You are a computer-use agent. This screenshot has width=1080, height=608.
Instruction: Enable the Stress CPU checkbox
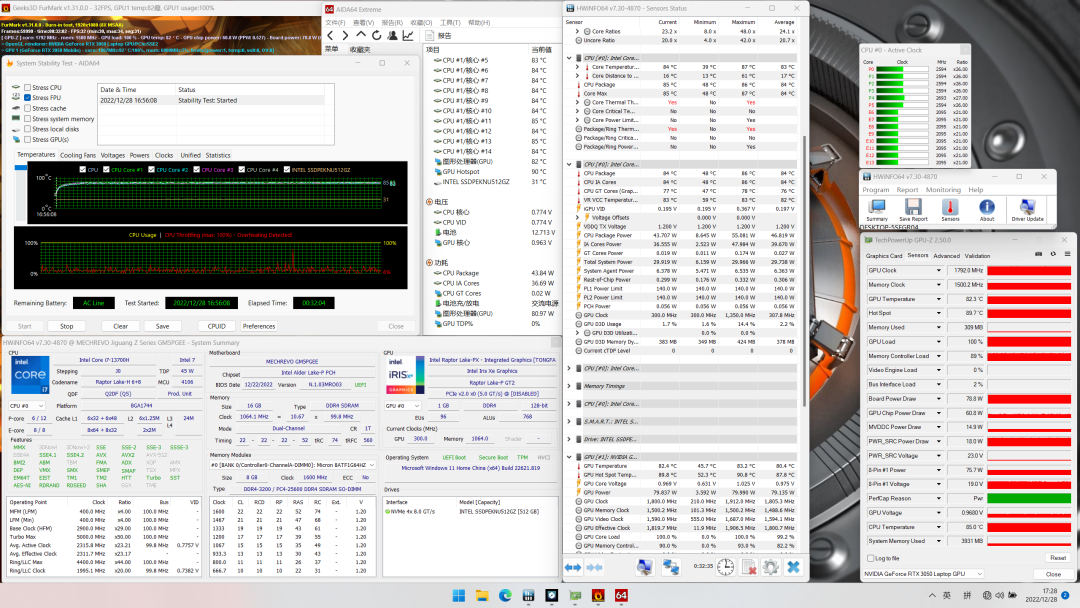(x=27, y=88)
